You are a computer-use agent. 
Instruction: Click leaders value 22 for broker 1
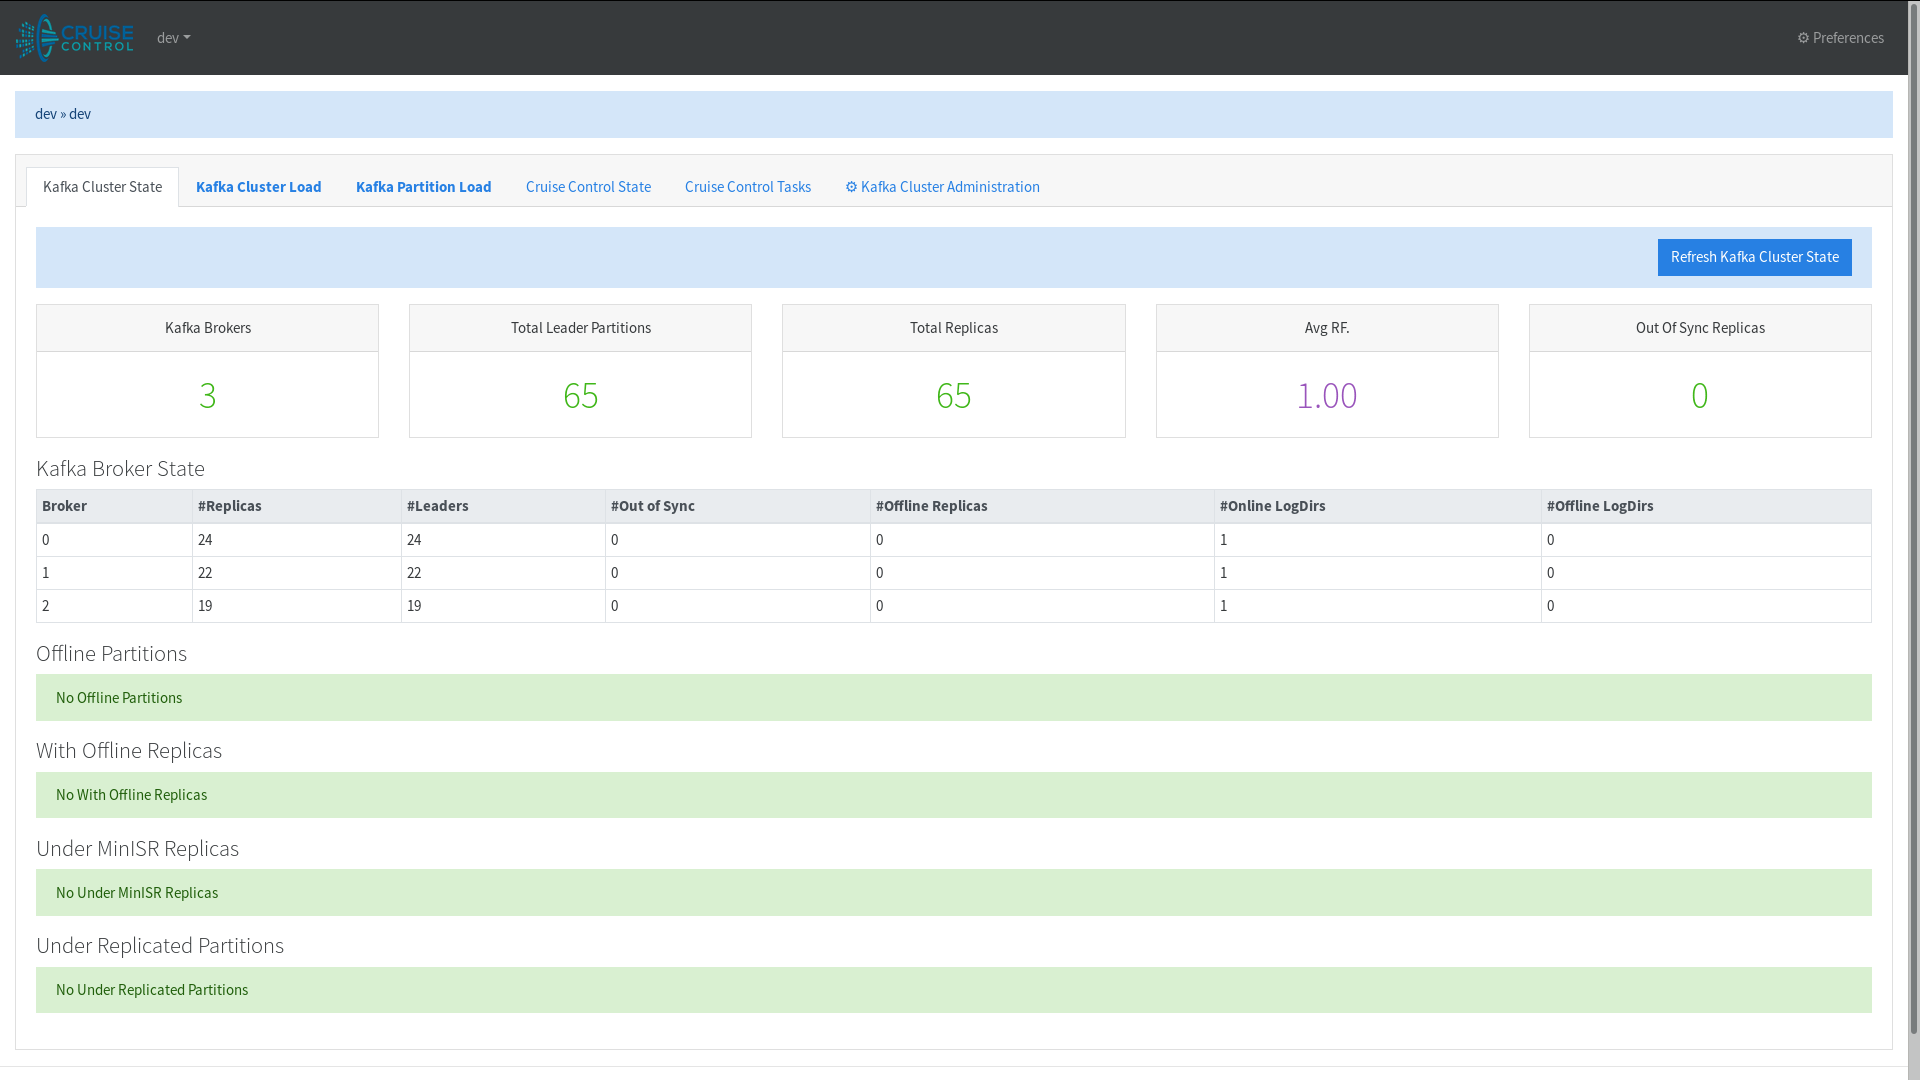414,573
